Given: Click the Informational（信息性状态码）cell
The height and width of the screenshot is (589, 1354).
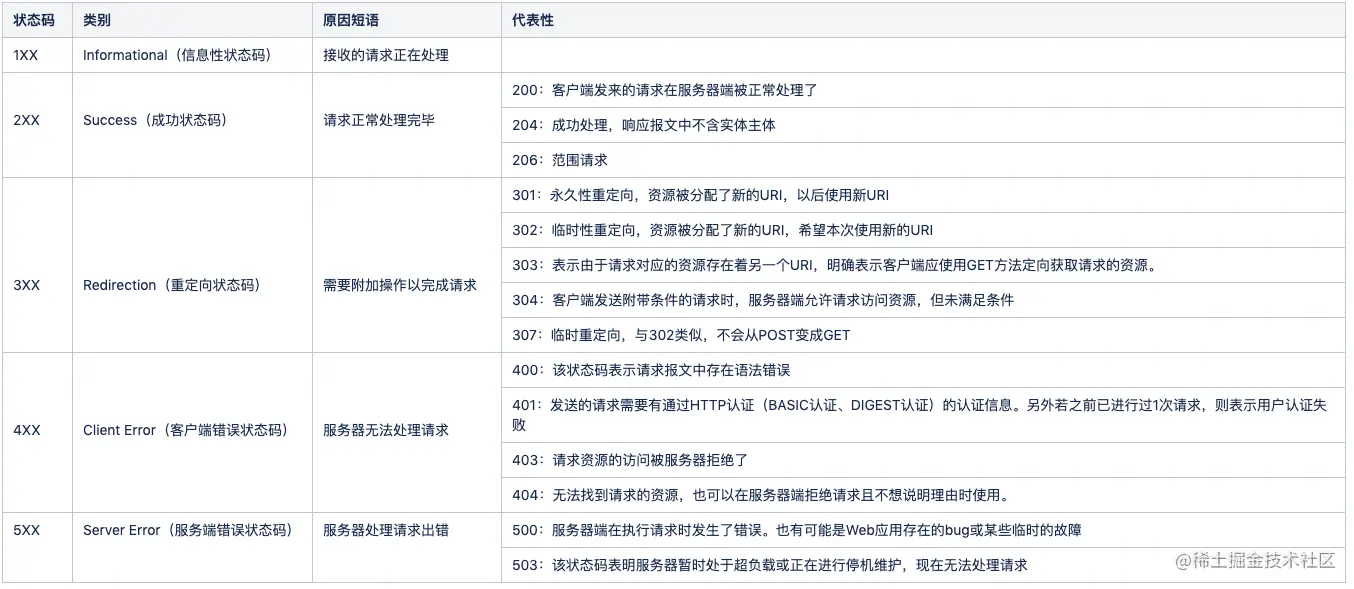Looking at the screenshot, I should click(192, 55).
